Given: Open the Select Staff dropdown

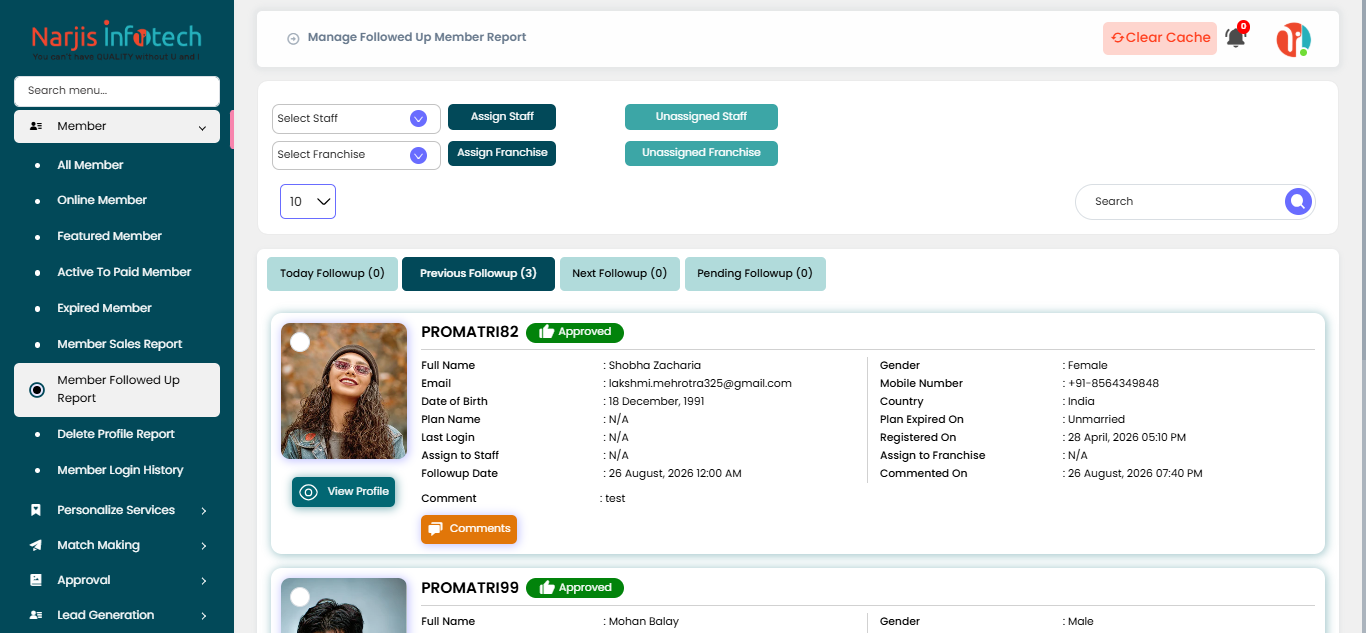Looking at the screenshot, I should (x=356, y=119).
